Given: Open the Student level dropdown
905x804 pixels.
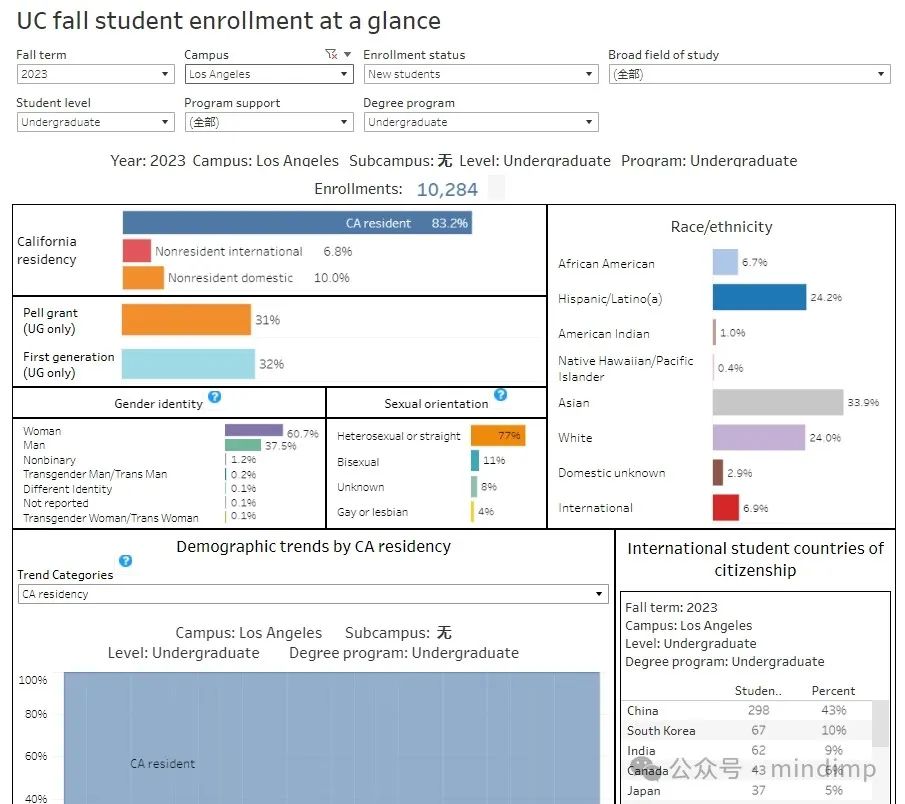Looking at the screenshot, I should click(x=96, y=122).
